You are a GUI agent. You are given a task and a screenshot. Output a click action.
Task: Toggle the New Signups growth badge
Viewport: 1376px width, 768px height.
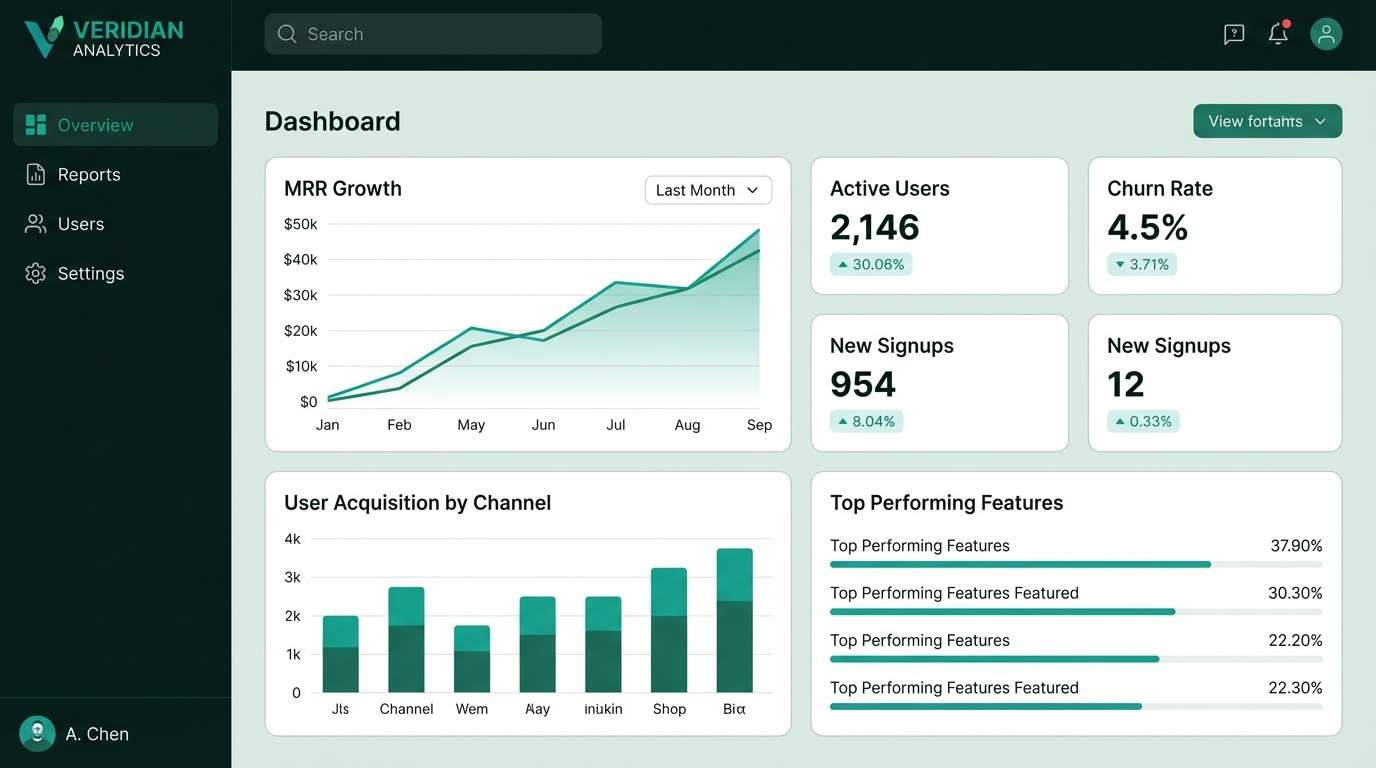[868, 421]
